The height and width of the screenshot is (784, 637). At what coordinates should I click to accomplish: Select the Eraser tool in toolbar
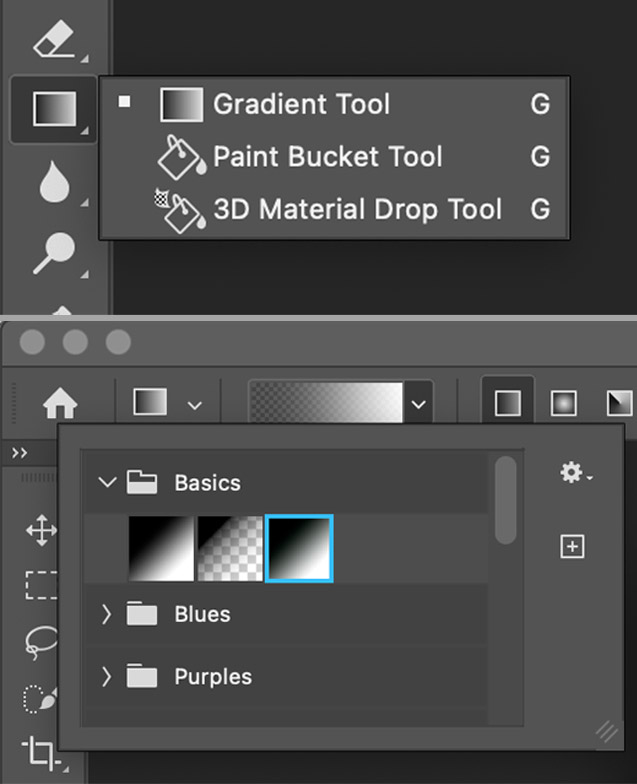pyautogui.click(x=54, y=38)
